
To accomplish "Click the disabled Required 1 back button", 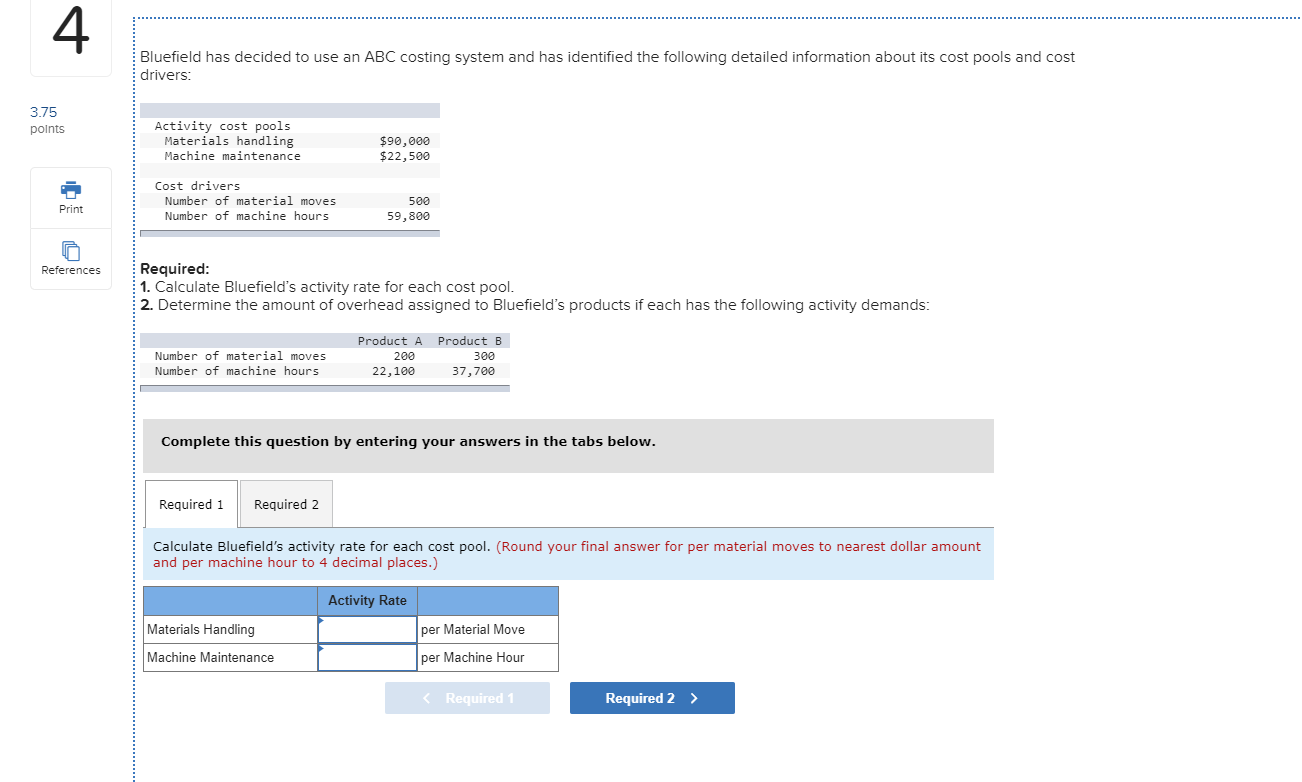I will (467, 697).
